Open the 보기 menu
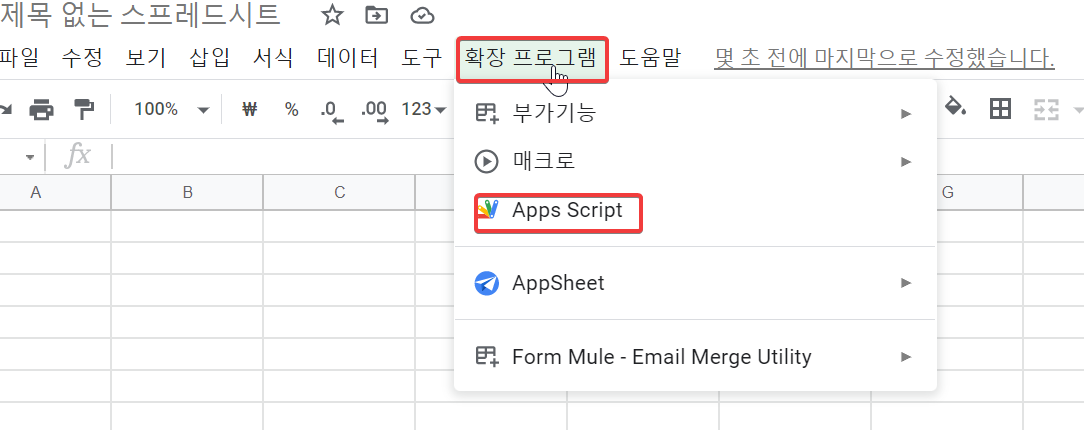This screenshot has width=1084, height=430. click(x=146, y=59)
